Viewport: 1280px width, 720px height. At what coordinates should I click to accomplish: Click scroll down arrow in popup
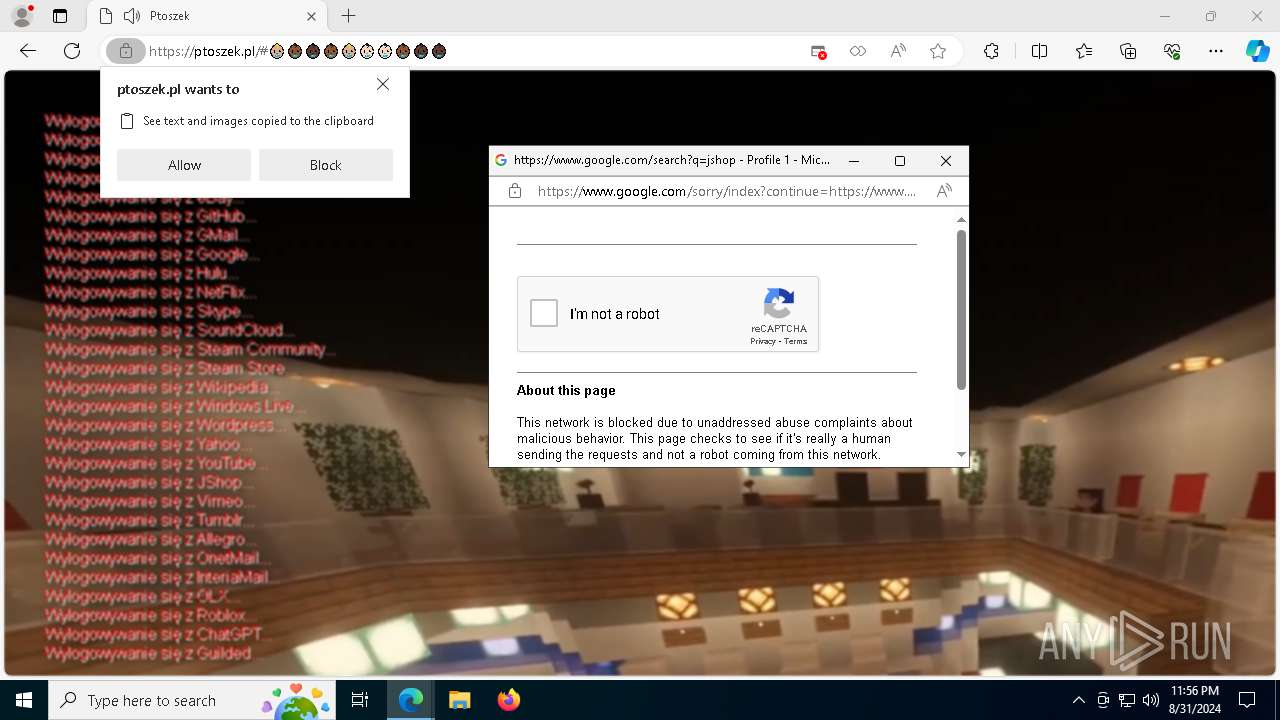961,454
